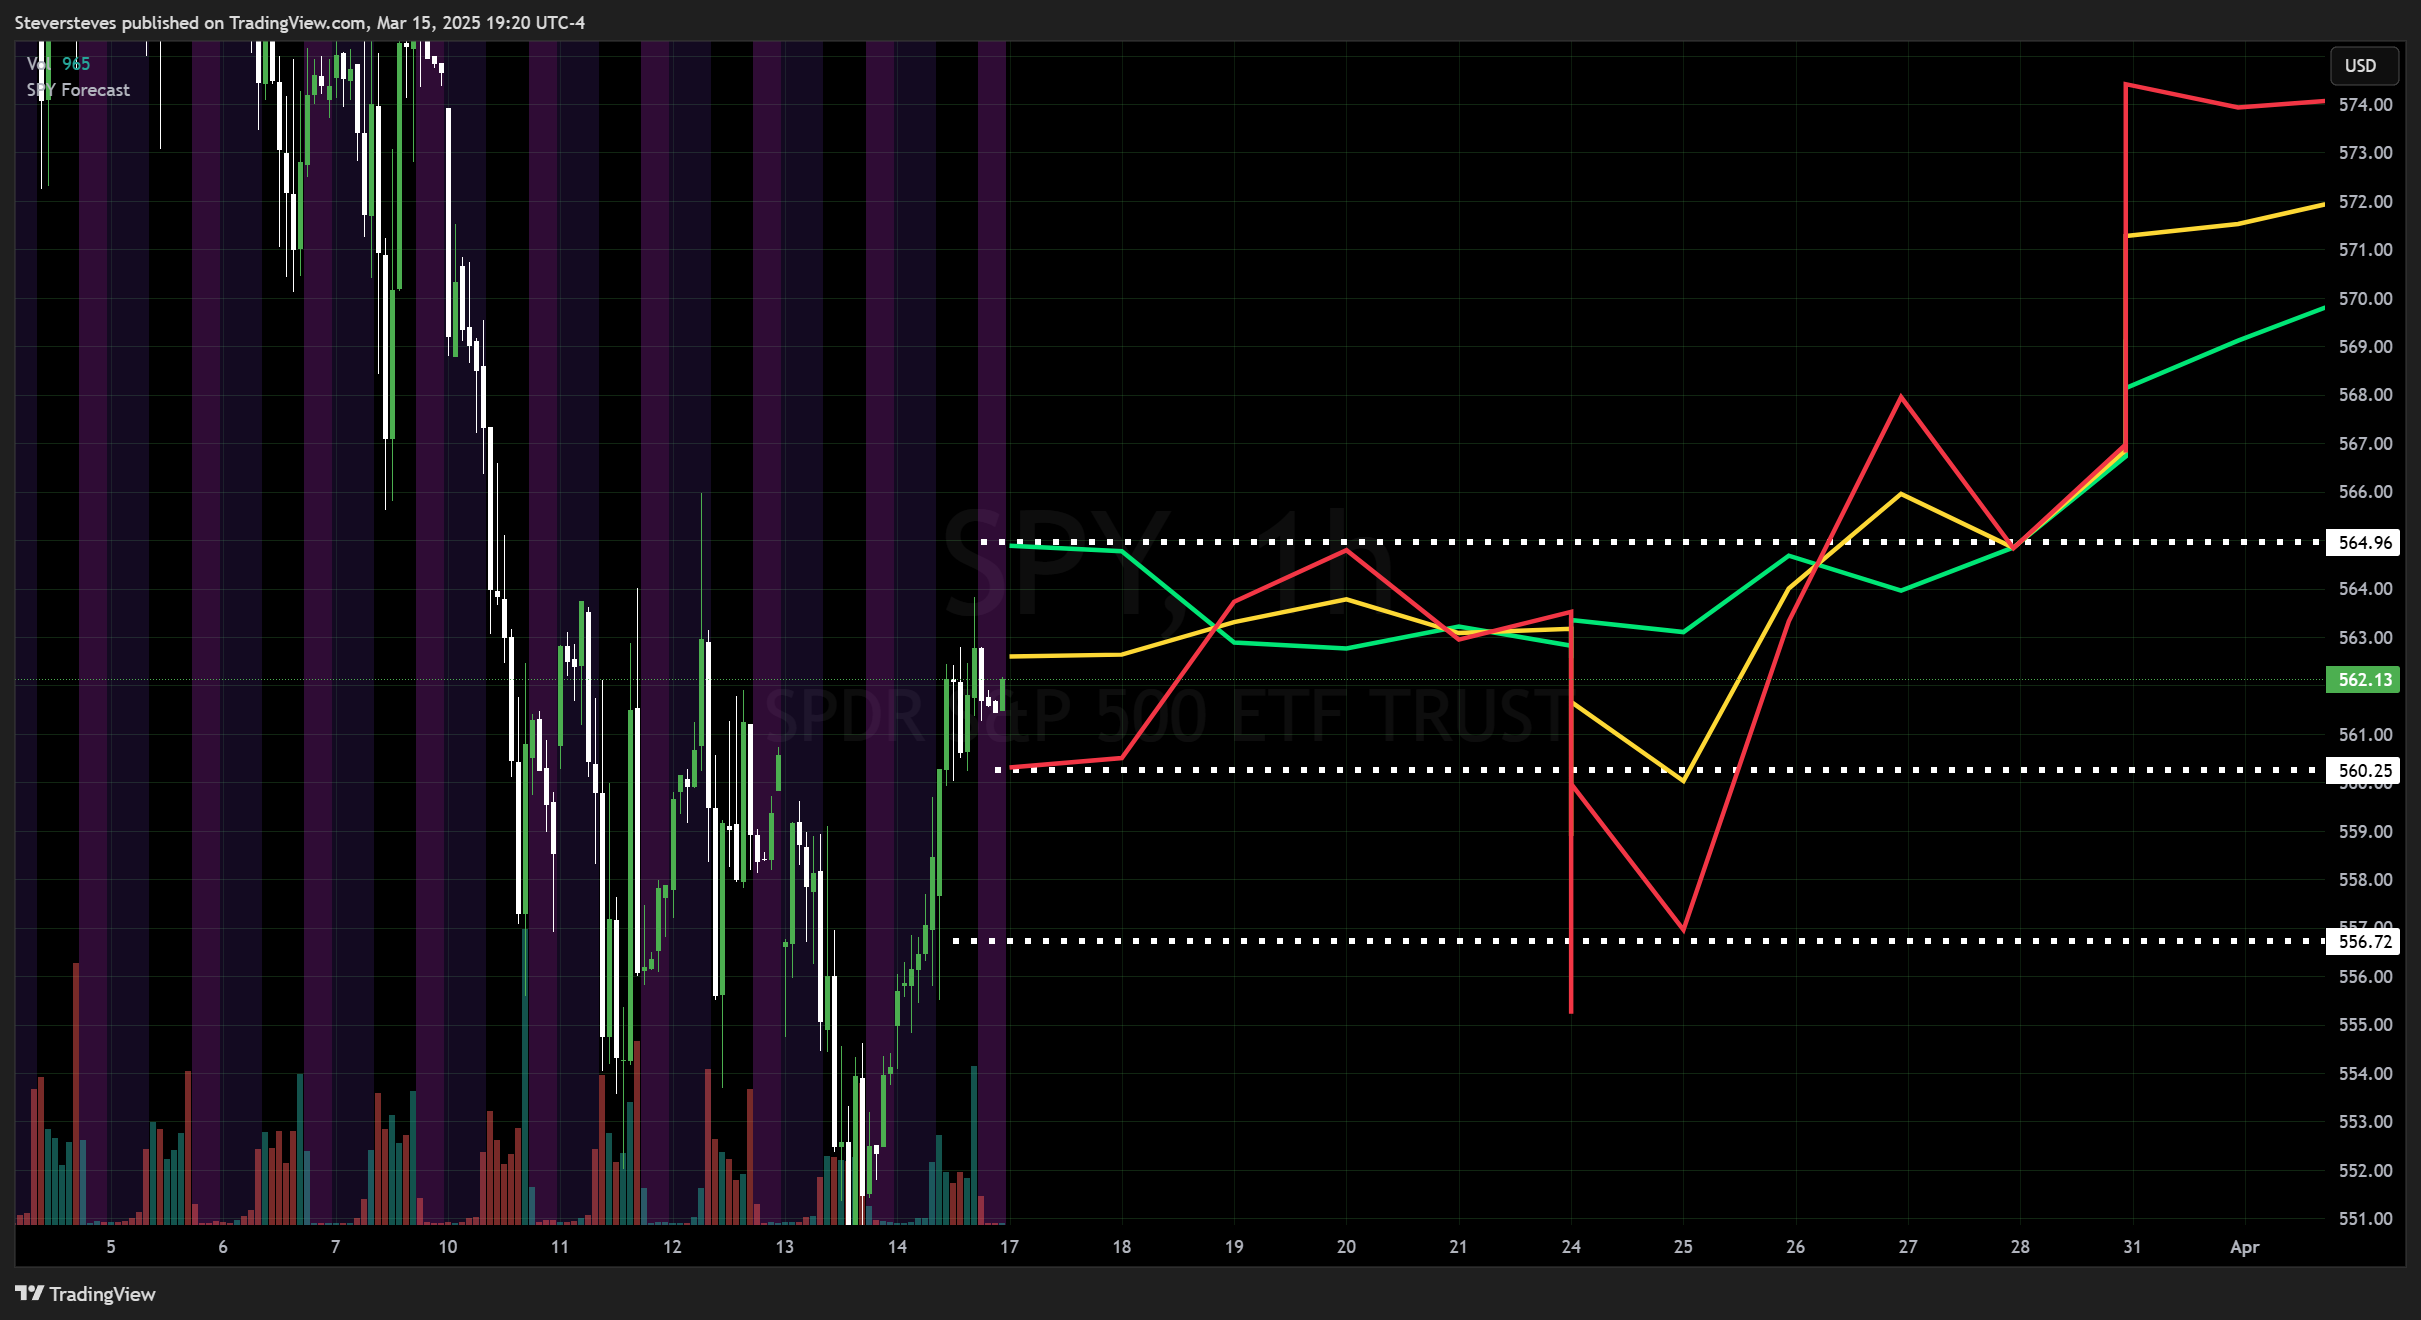This screenshot has width=2421, height=1320.
Task: Click date 31 on the time axis
Action: coord(2132,1246)
